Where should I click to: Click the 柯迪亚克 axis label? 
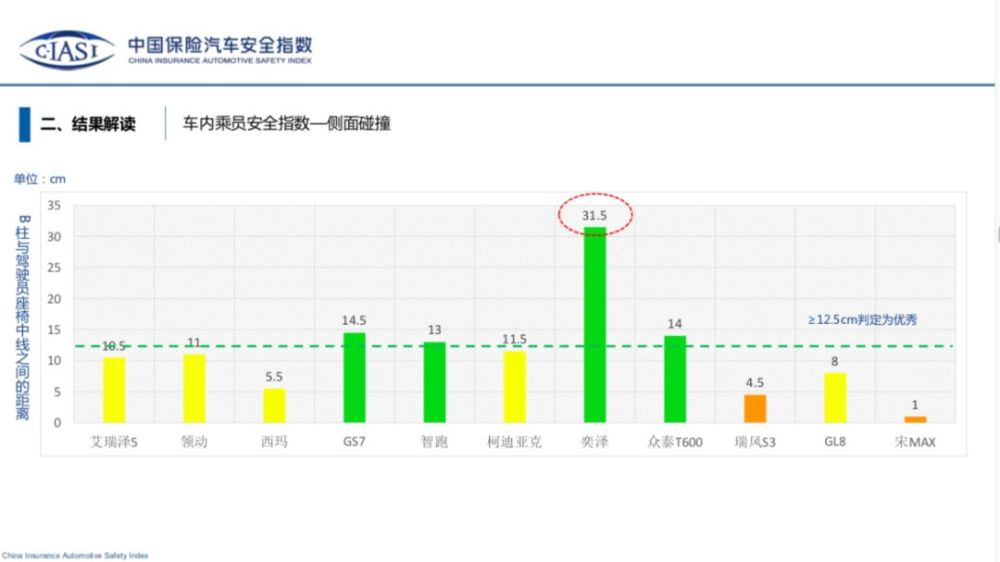[x=514, y=441]
